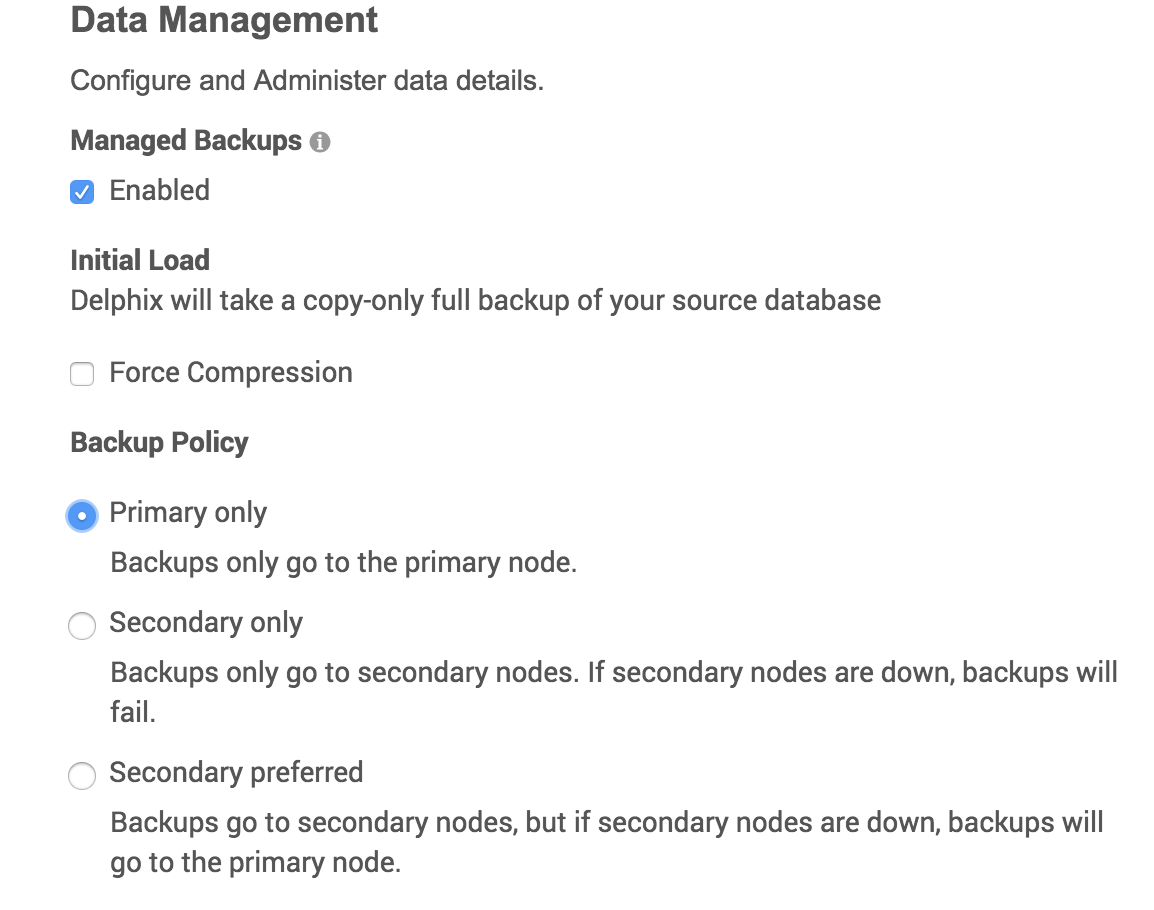Click the Force Compression label
1154x910 pixels.
point(230,372)
